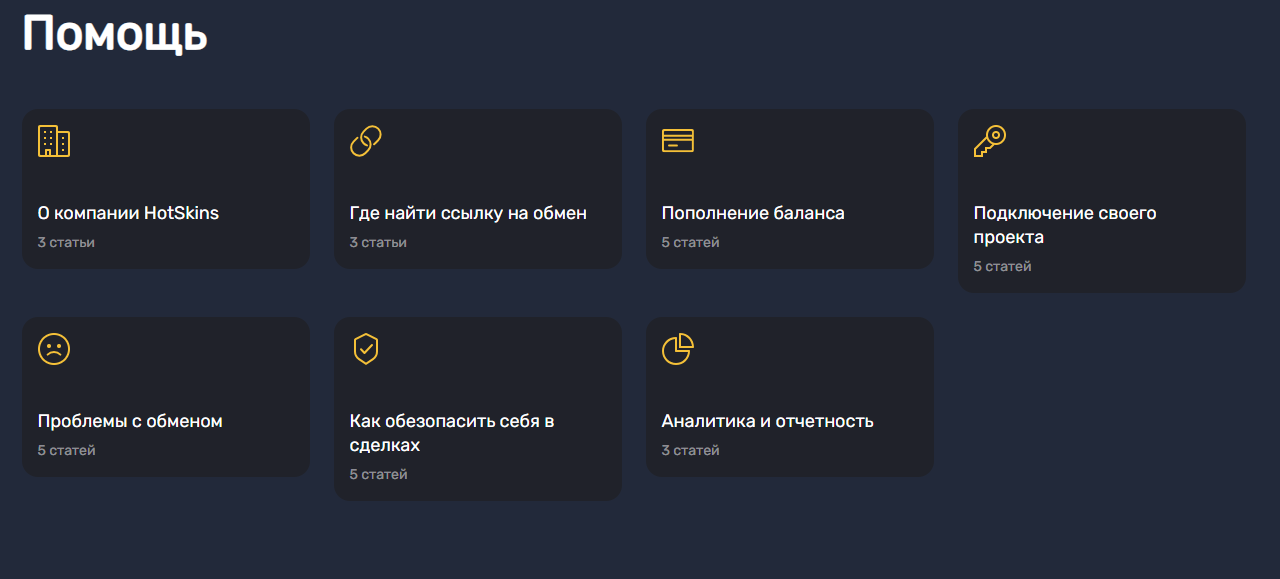Click the 'Помощь' page heading
The image size is (1280, 579).
pyautogui.click(x=115, y=35)
